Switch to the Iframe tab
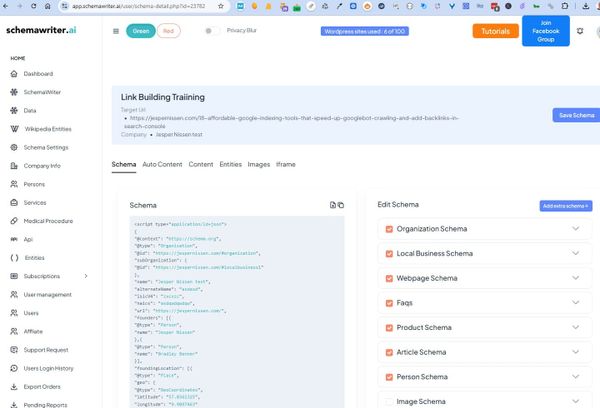Image resolution: width=600 pixels, height=408 pixels. click(286, 164)
